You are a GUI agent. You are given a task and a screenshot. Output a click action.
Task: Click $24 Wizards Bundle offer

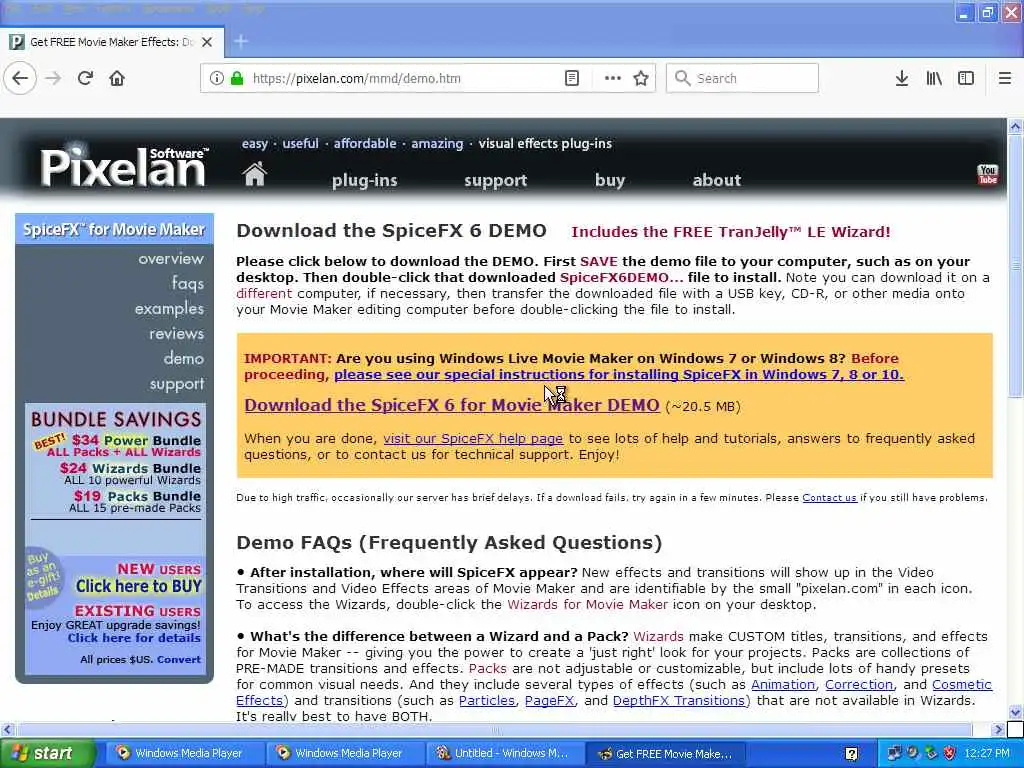(130, 468)
